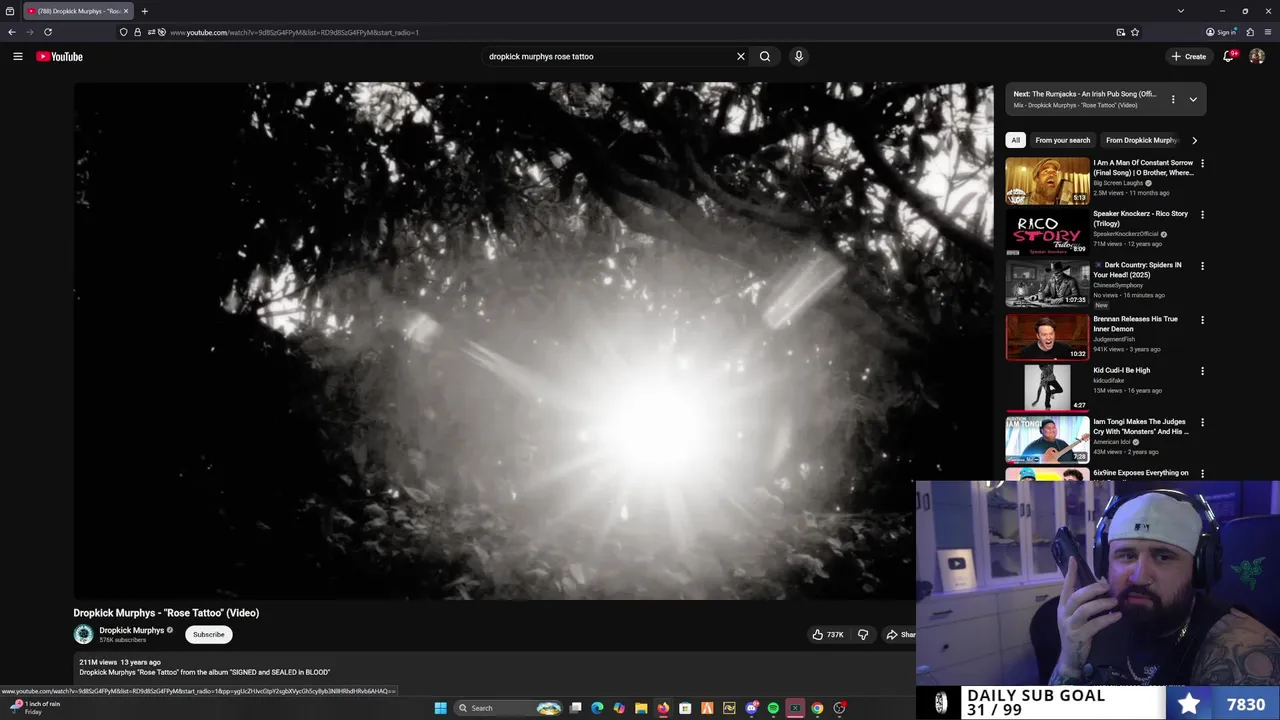Open Speaker Knockerz Rico Story thumbnail

coord(1047,232)
